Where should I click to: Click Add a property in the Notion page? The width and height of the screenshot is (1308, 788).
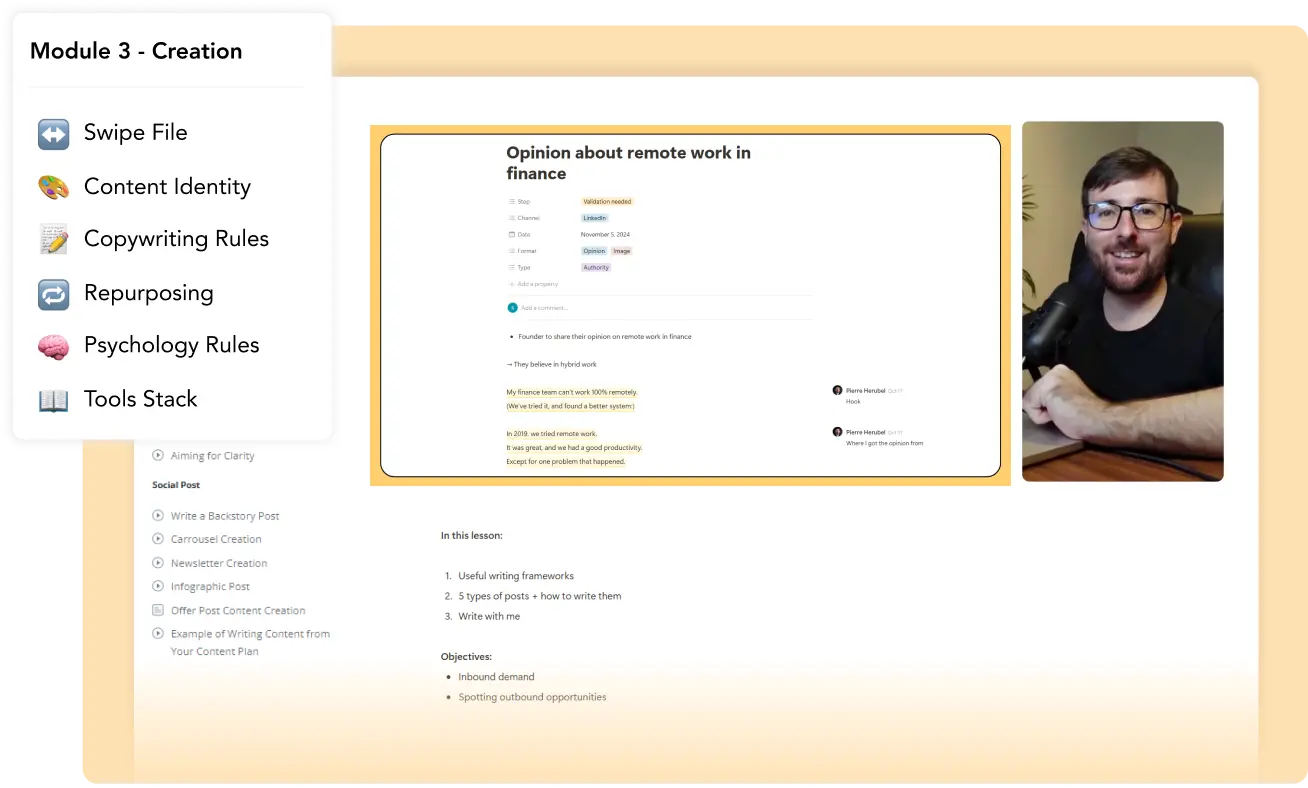point(533,284)
